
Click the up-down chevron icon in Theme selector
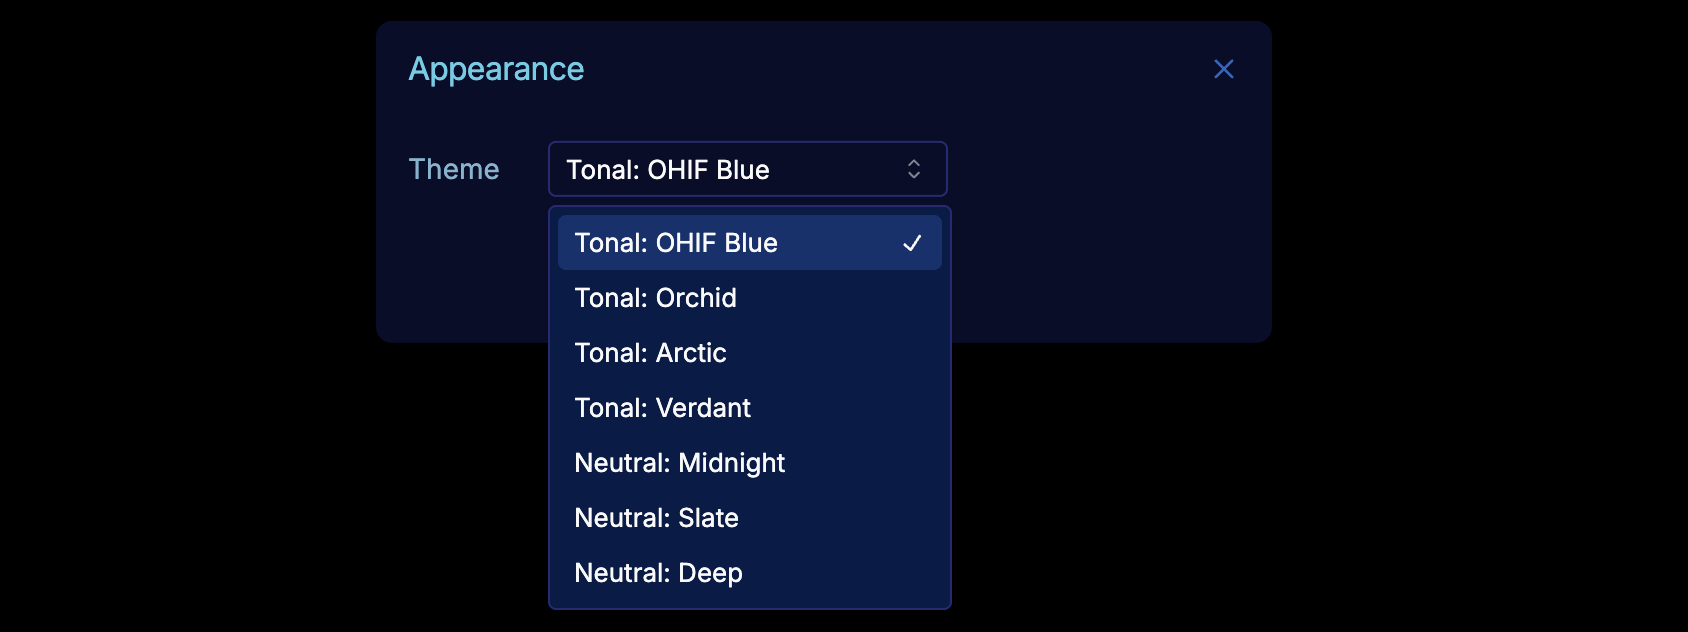coord(913,169)
